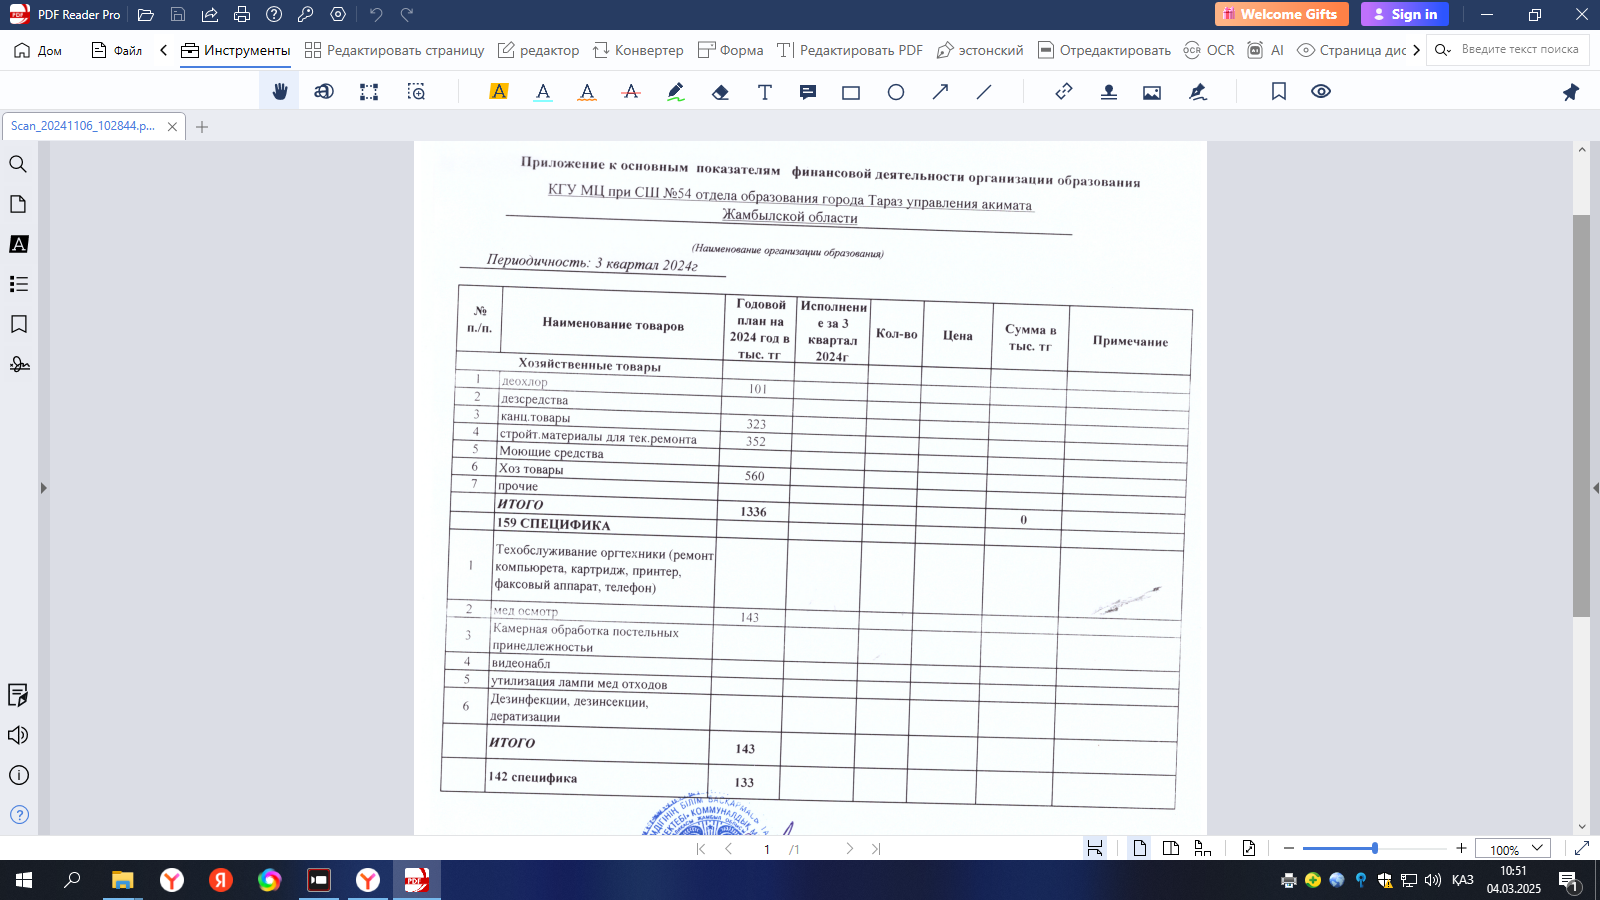Toggle annotation visibility eye icon

click(x=1321, y=92)
